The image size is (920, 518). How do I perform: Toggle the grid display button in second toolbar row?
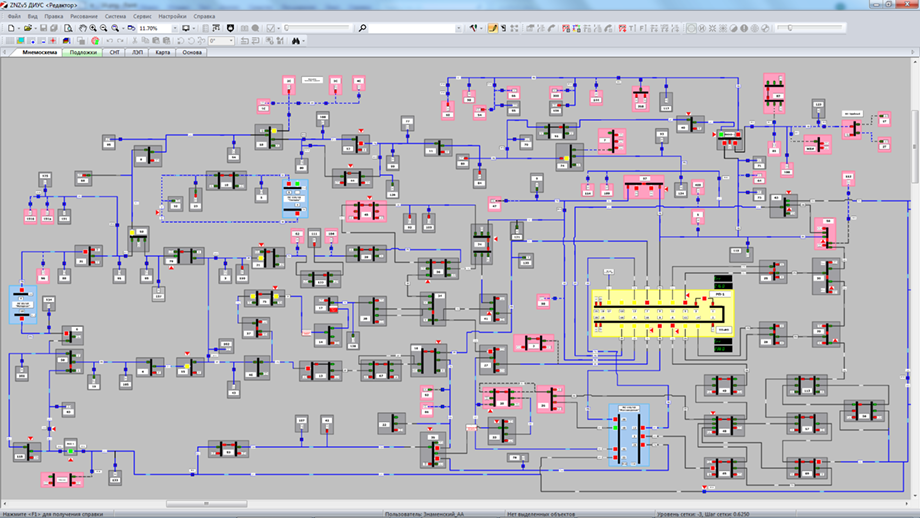(9, 41)
